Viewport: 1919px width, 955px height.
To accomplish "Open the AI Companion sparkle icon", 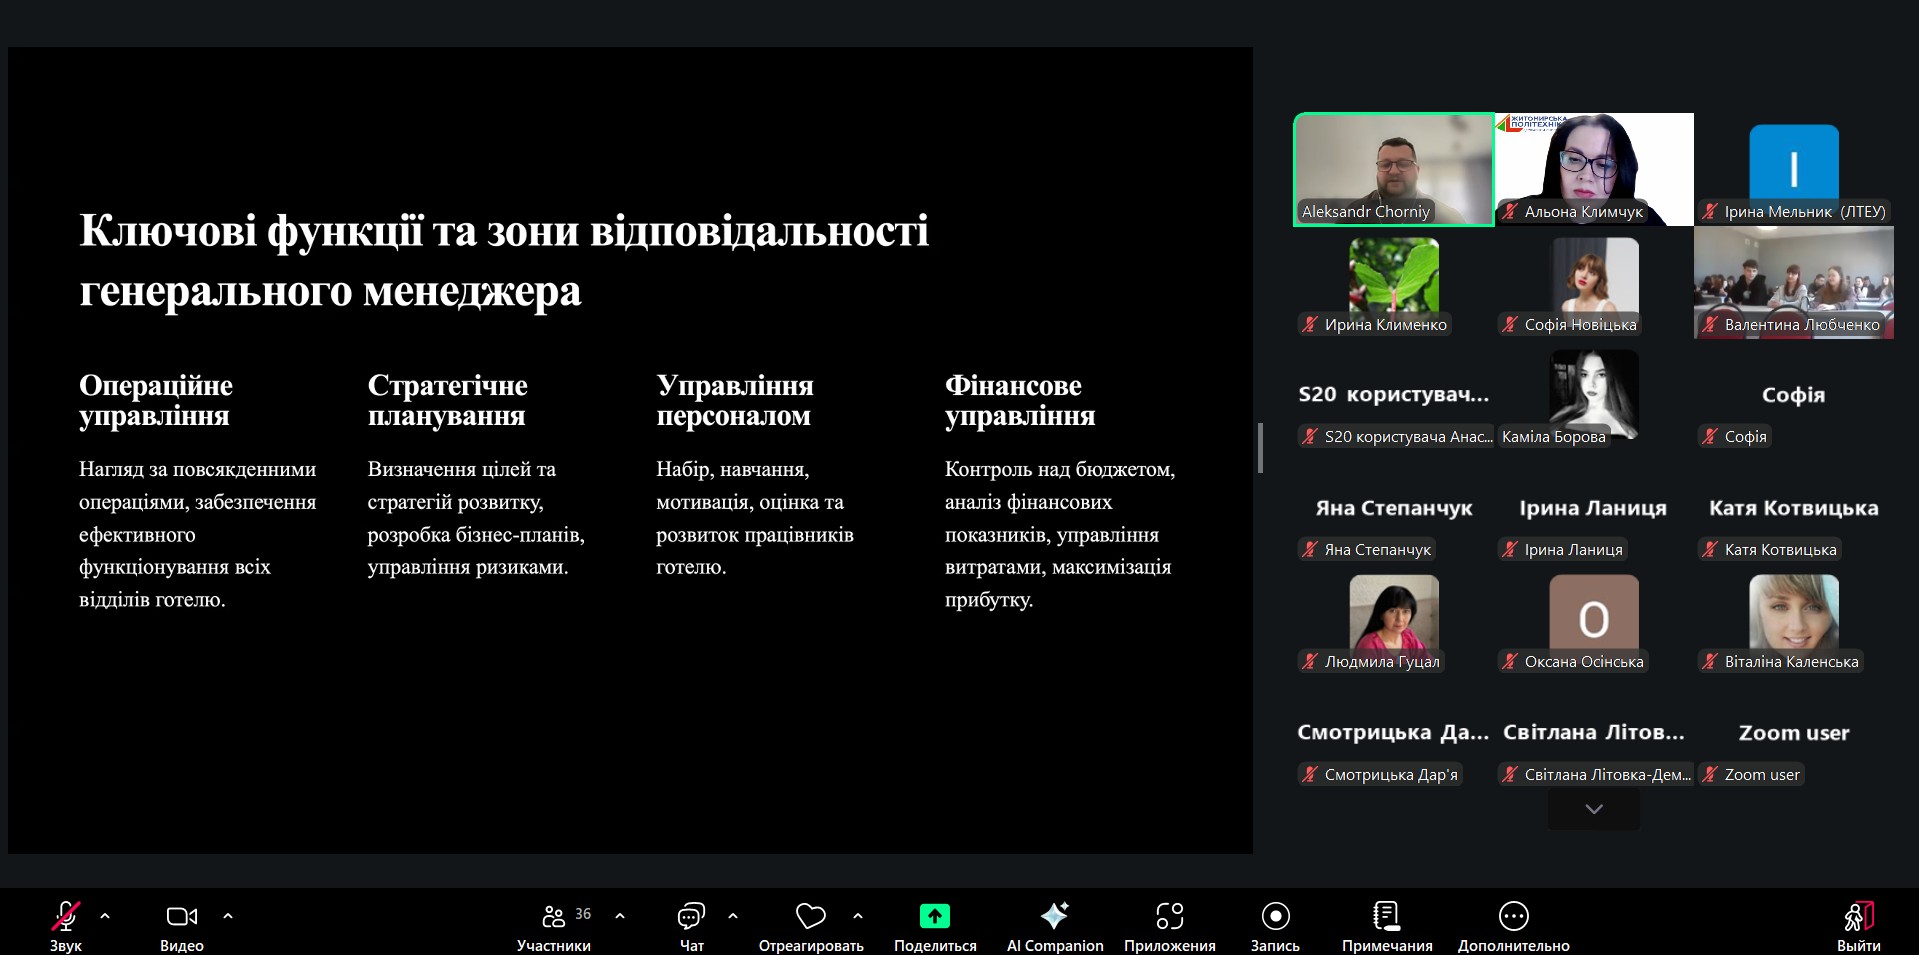I will point(1054,916).
